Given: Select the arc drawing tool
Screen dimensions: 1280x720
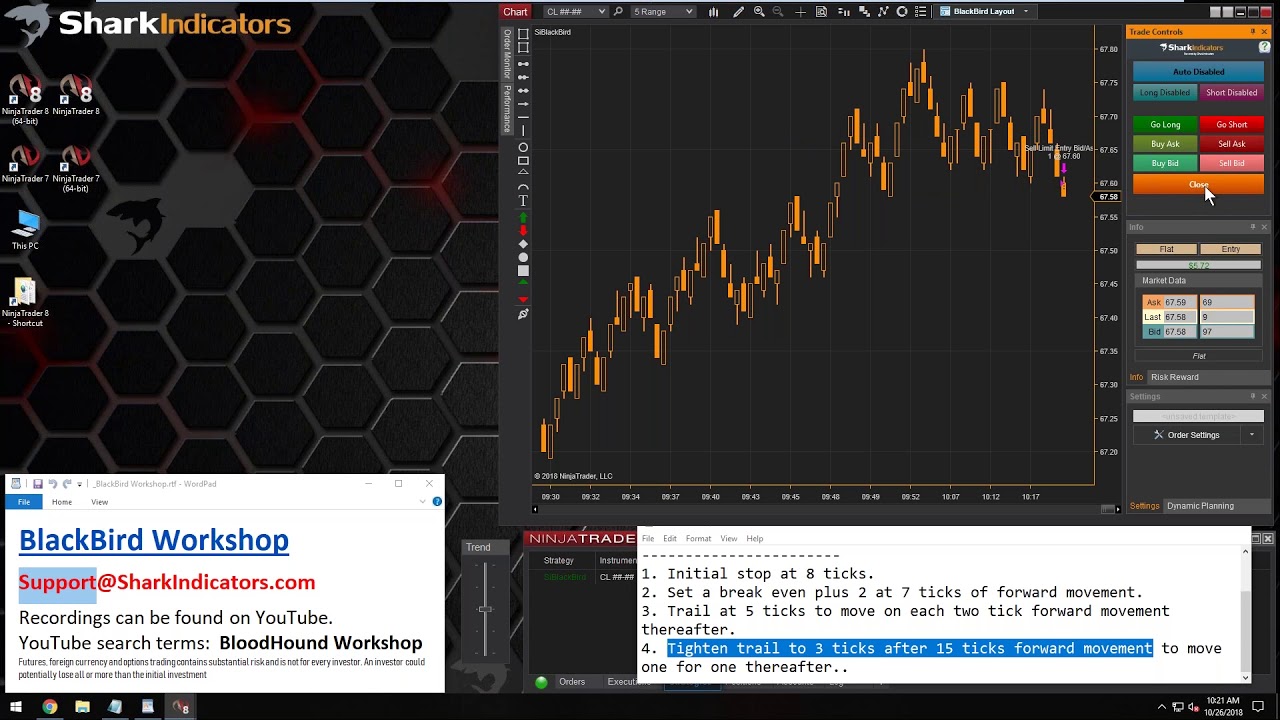Looking at the screenshot, I should [523, 187].
